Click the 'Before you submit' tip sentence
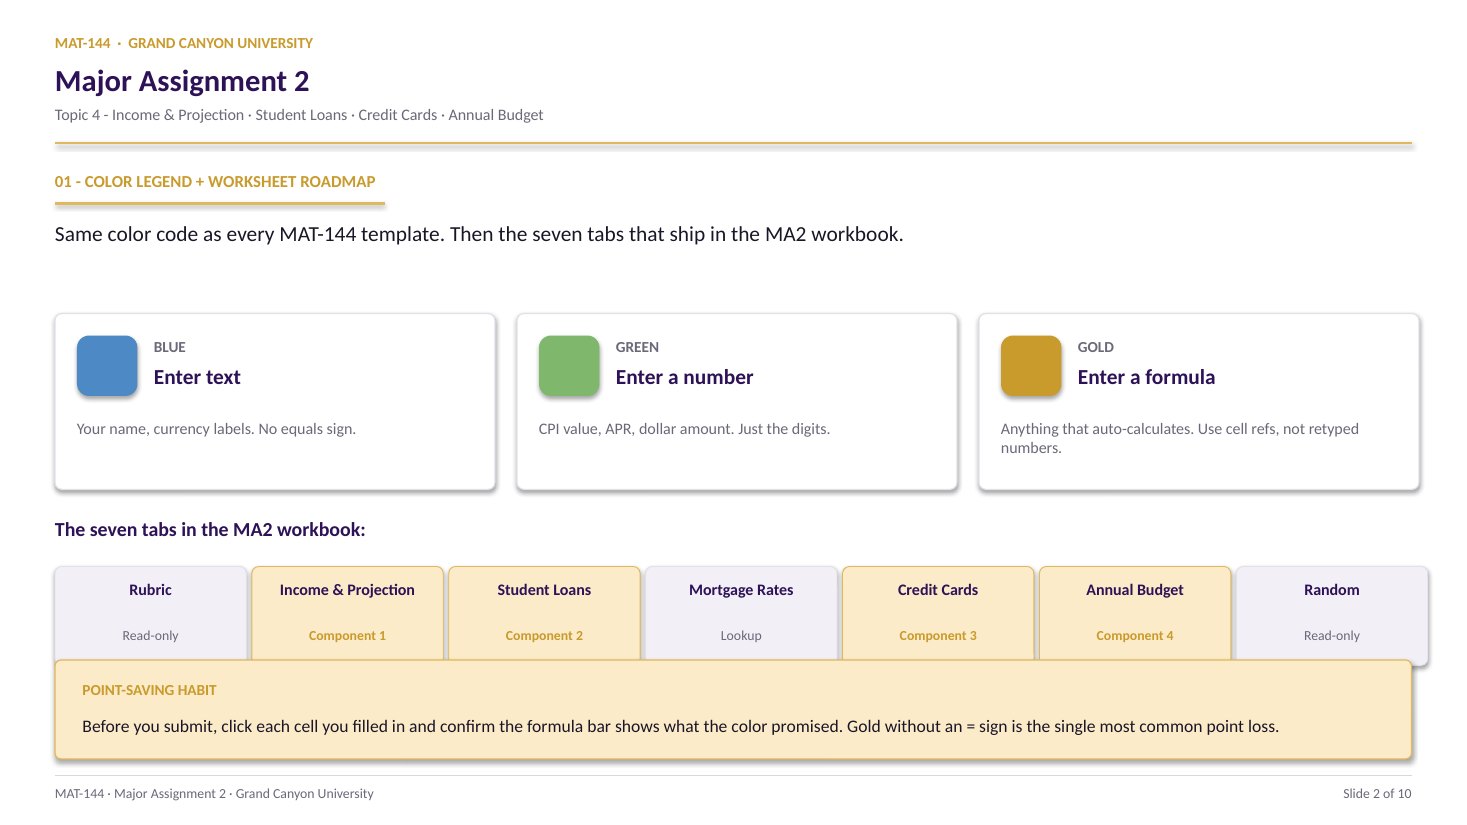The width and height of the screenshot is (1467, 825). tap(680, 726)
